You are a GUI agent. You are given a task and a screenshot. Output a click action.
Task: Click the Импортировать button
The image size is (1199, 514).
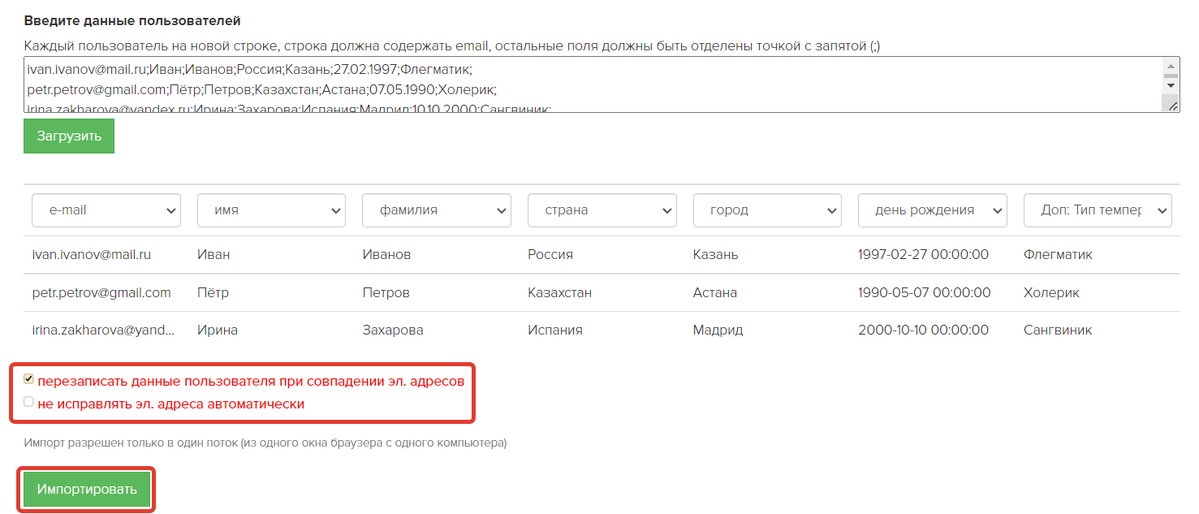[x=87, y=490]
